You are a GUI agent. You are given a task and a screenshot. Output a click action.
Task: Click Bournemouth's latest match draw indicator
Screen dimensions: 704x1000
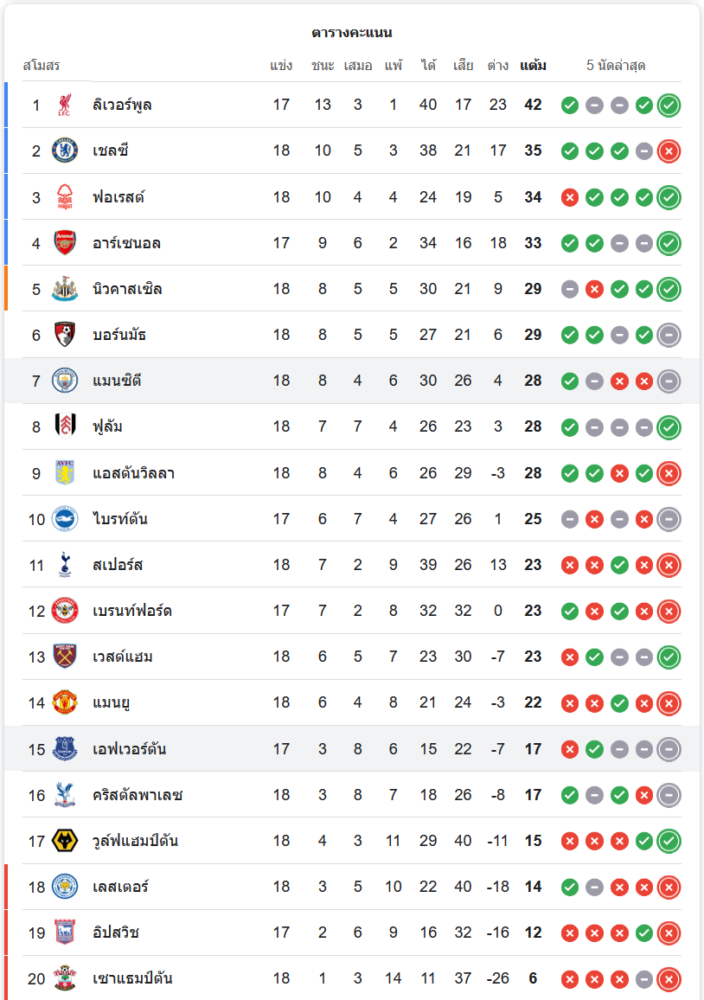coord(669,335)
